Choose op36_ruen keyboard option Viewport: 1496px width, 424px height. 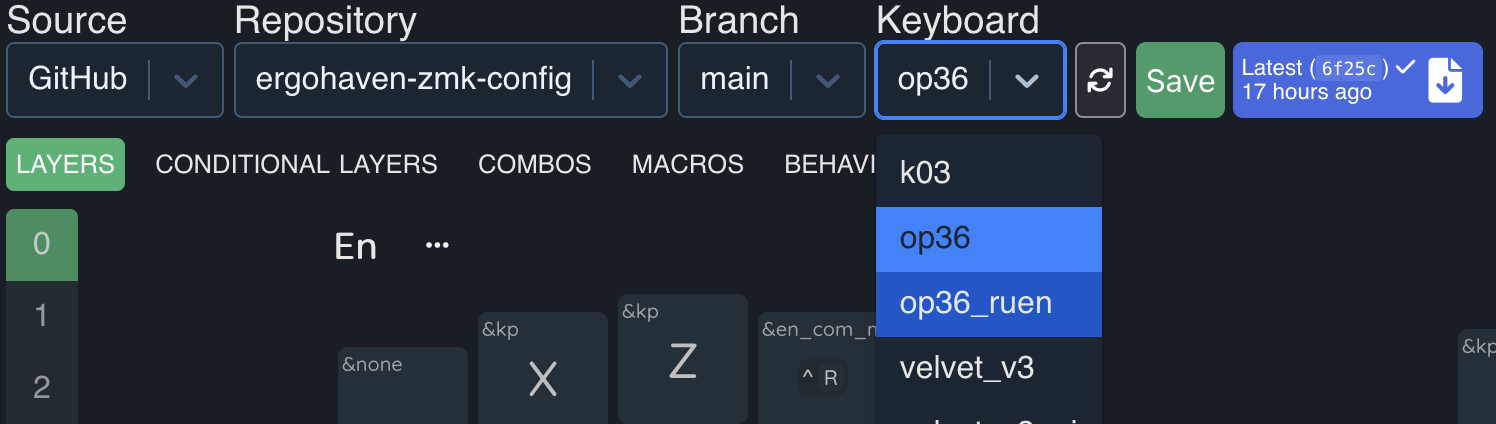pos(975,303)
